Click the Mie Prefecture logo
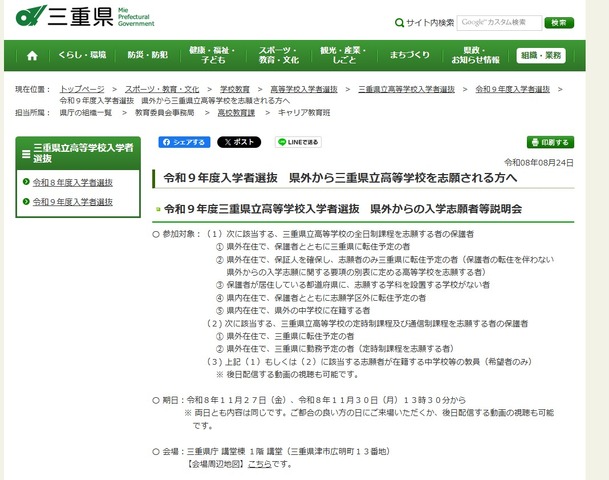The width and height of the screenshot is (609, 480). point(85,16)
